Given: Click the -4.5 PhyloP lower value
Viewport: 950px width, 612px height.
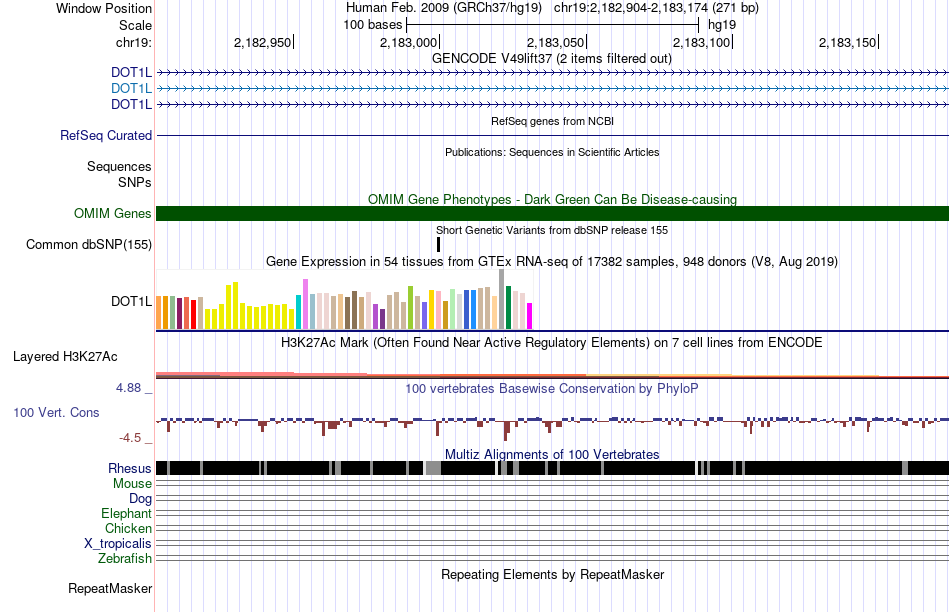Looking at the screenshot, I should tap(130, 437).
